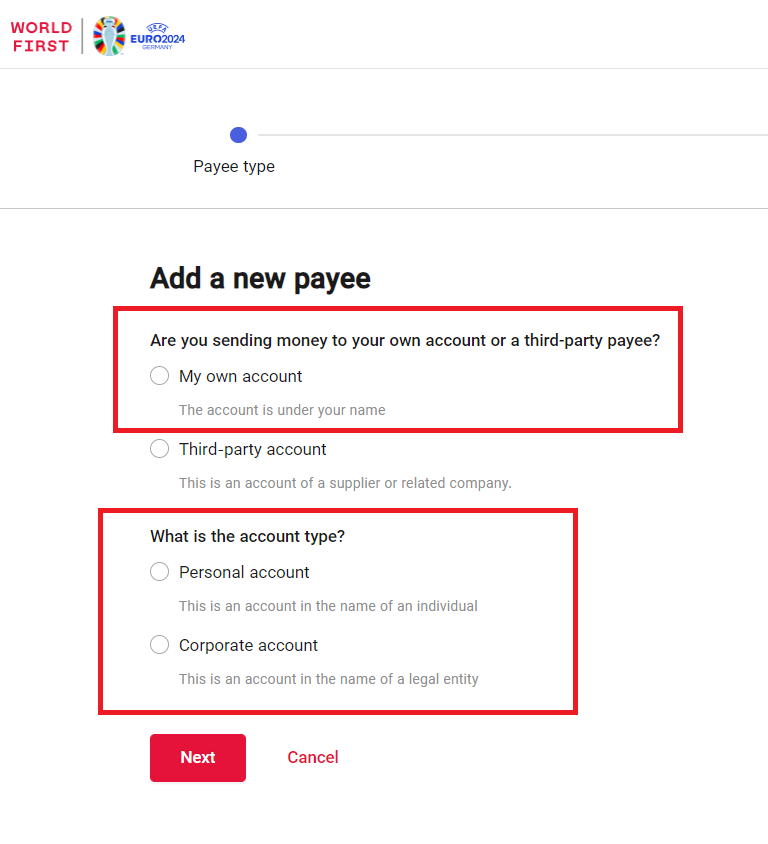
Task: Click the blue Payee type step dot
Action: (x=238, y=135)
